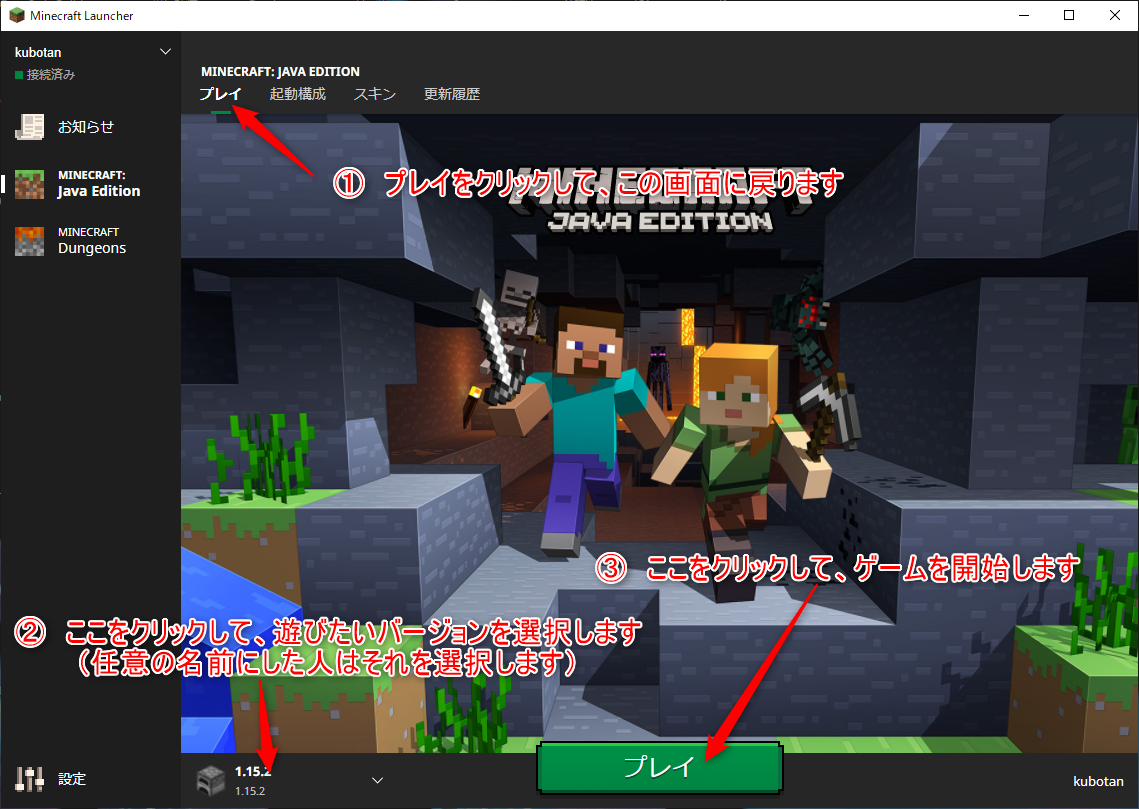This screenshot has height=809, width=1139.
Task: Maximize the Minecraft Launcher window
Action: tap(1069, 16)
